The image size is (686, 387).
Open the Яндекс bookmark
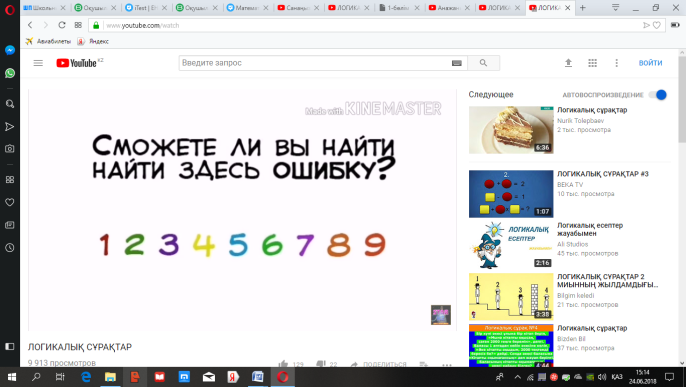[x=93, y=41]
